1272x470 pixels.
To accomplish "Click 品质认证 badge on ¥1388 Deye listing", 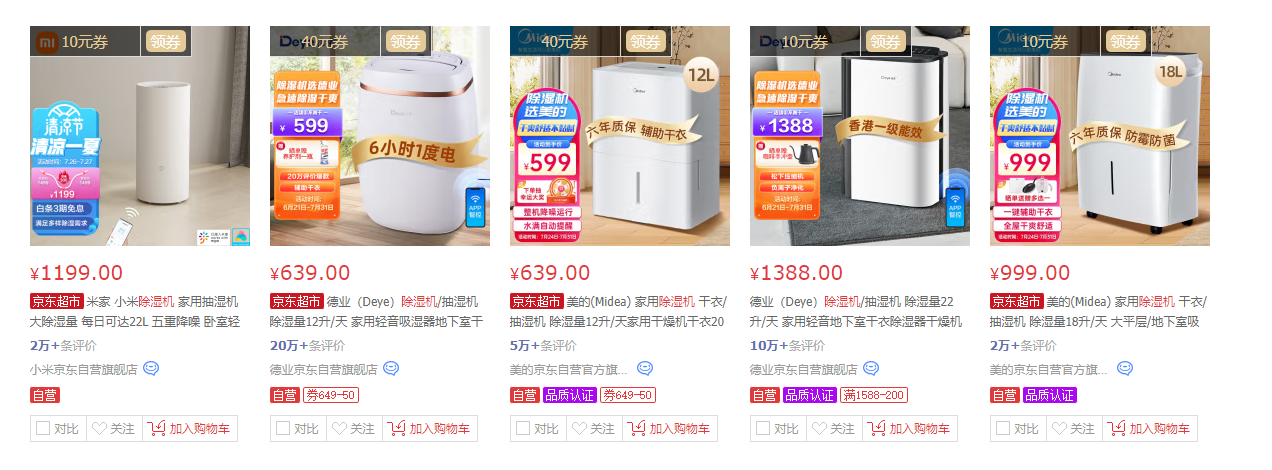I will point(809,395).
